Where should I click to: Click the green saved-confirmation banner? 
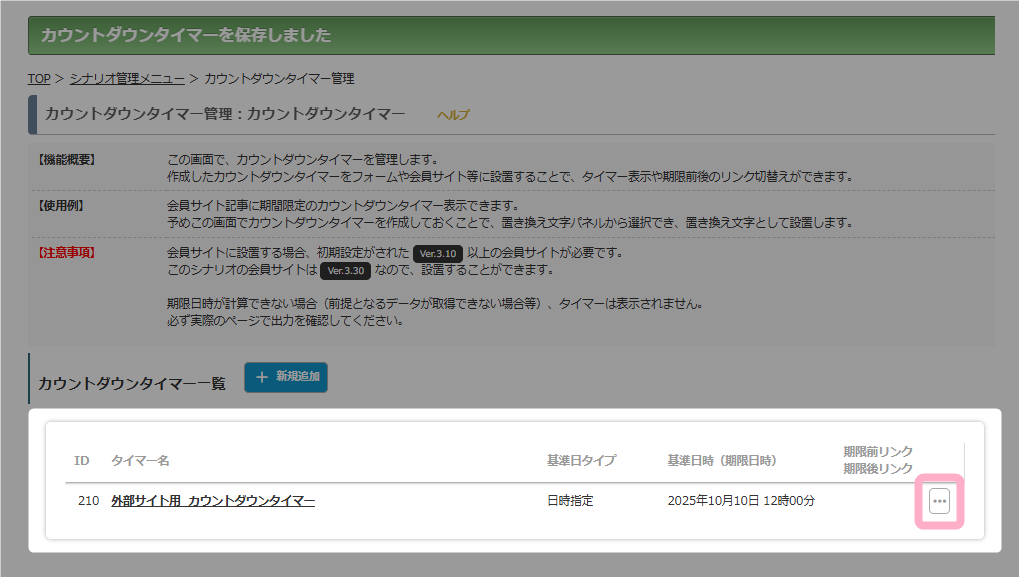(510, 35)
